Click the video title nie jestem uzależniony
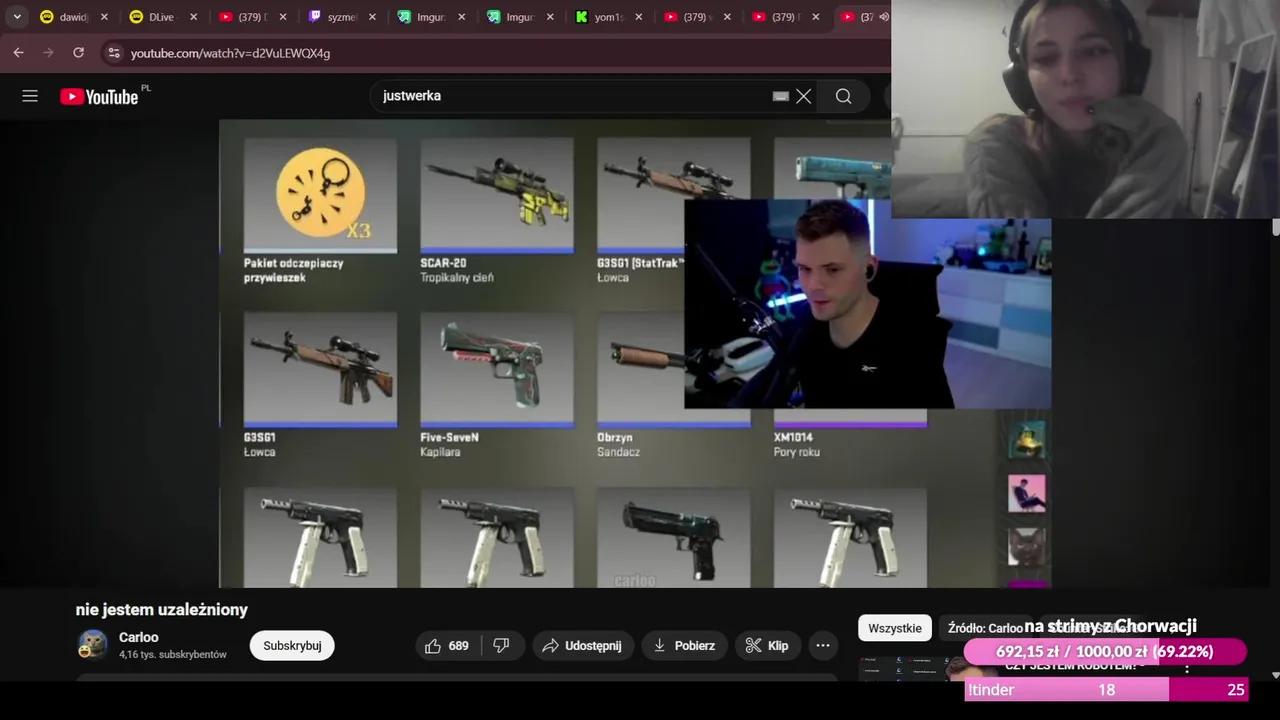Screen dimensions: 1280x720 click(x=162, y=610)
